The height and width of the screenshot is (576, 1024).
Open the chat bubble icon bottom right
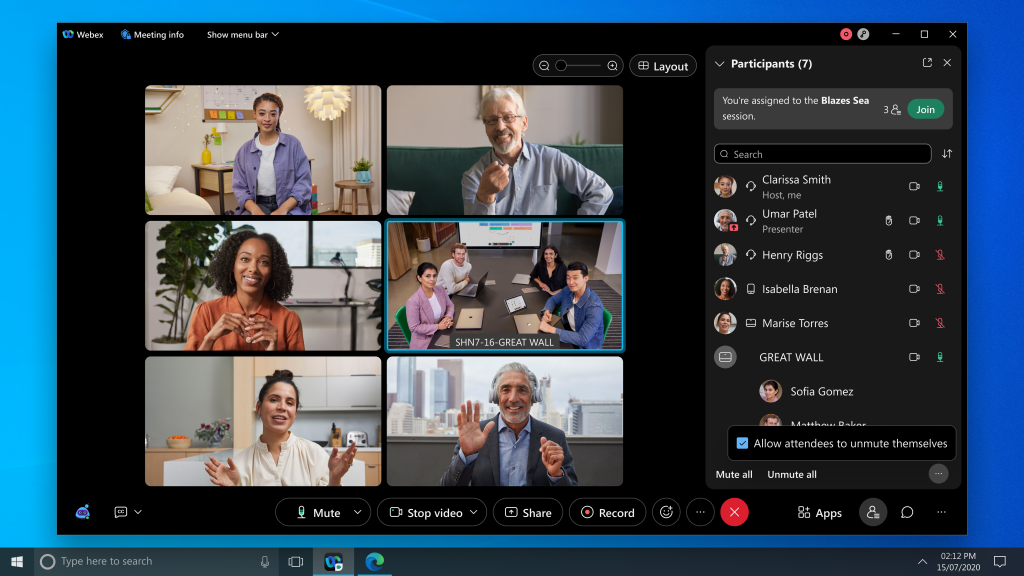[x=906, y=512]
